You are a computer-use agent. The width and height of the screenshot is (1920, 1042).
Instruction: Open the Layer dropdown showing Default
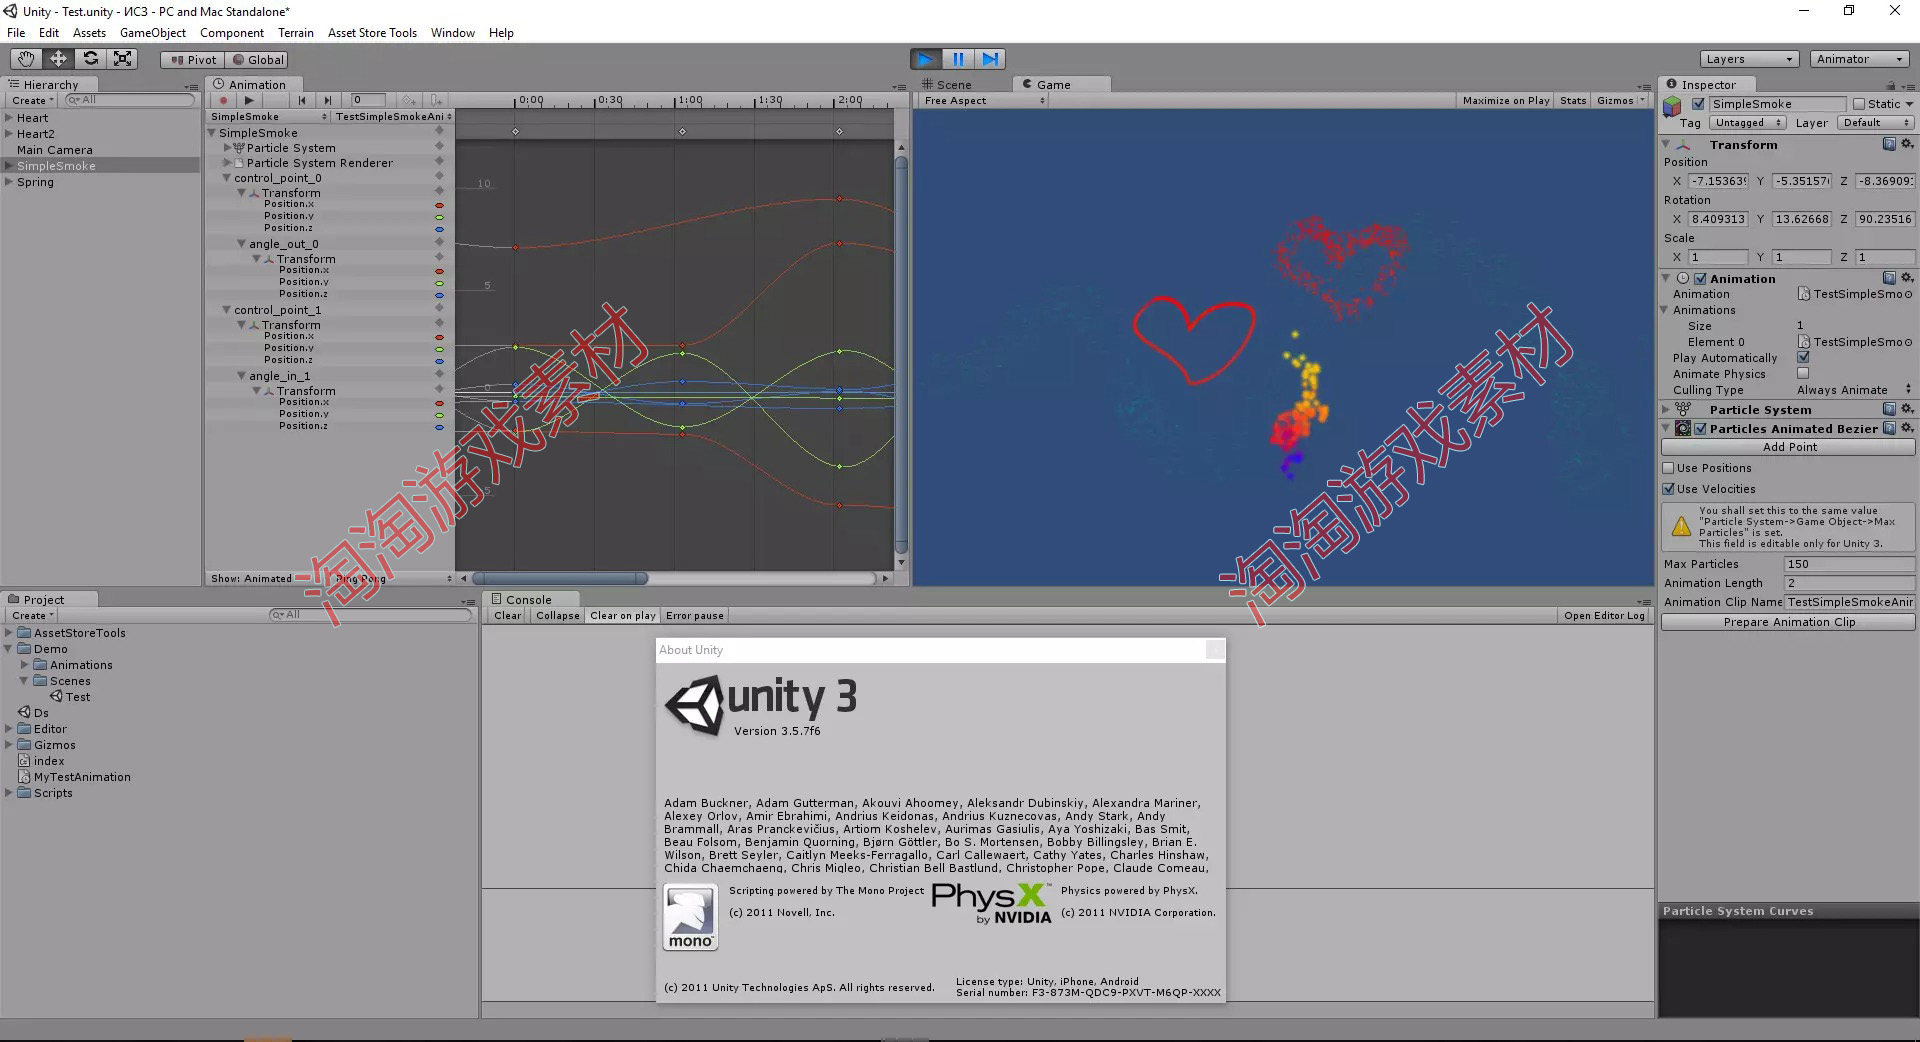click(1874, 123)
